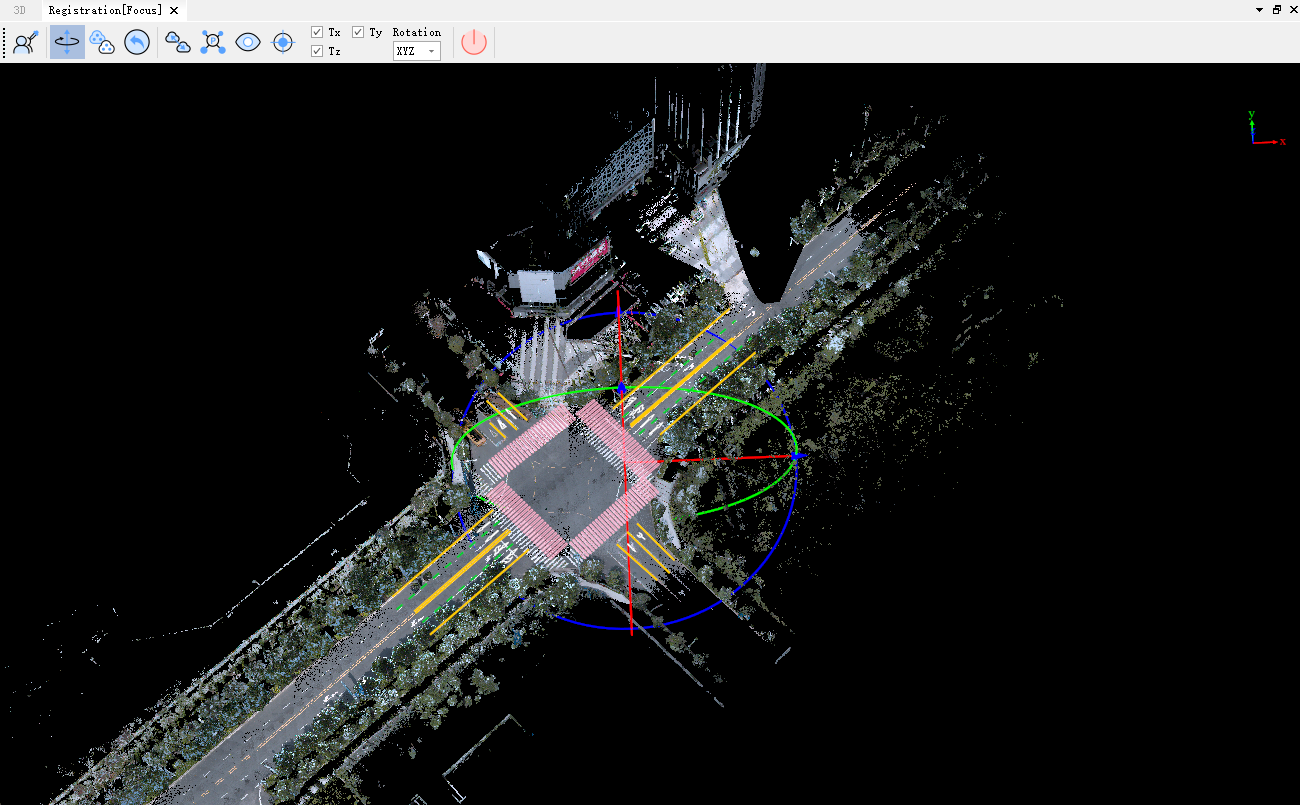Click the crosshair target icon
The height and width of the screenshot is (805, 1300).
(283, 42)
